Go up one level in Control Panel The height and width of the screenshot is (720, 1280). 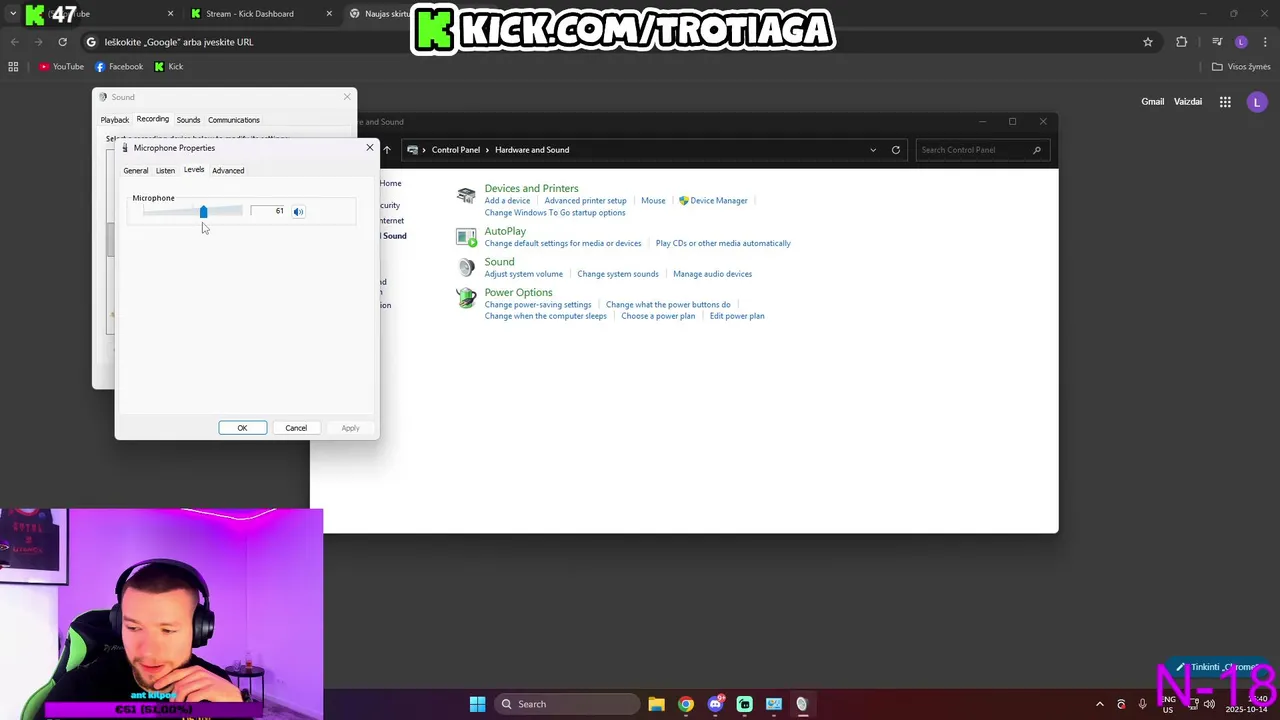click(x=387, y=150)
